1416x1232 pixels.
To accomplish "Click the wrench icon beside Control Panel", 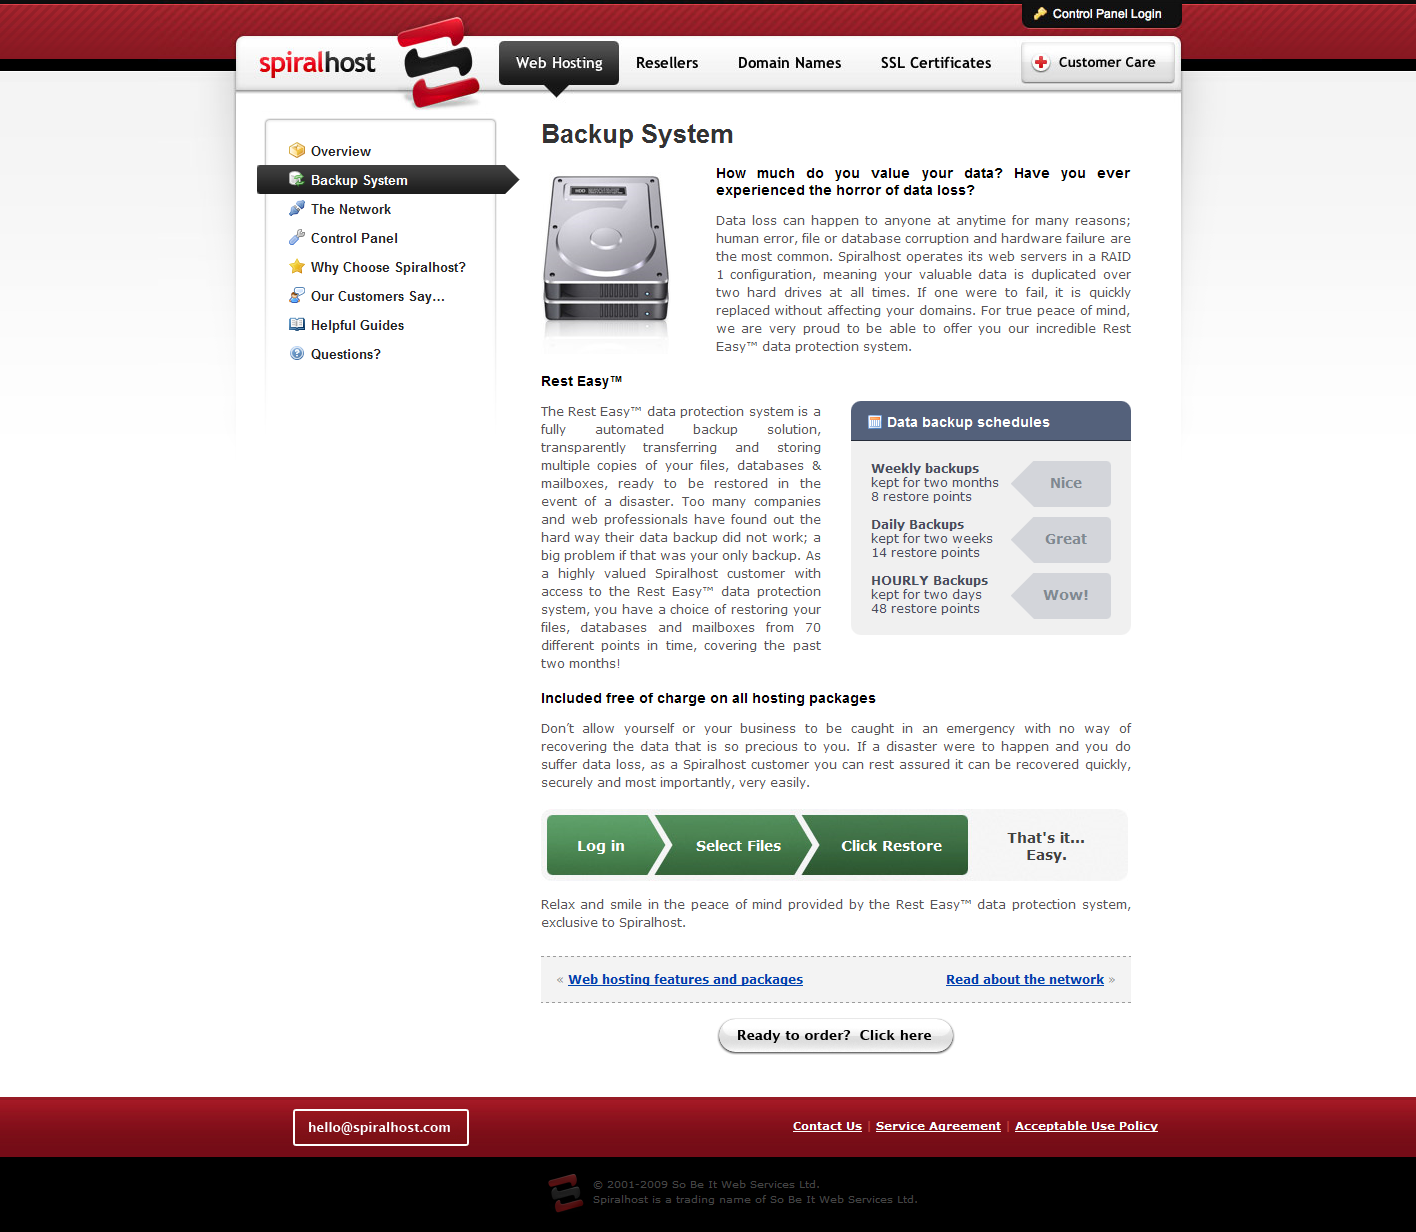I will pyautogui.click(x=297, y=238).
